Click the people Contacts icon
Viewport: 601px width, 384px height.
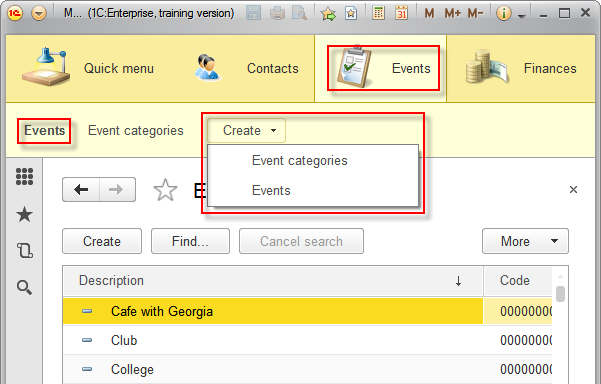point(208,67)
